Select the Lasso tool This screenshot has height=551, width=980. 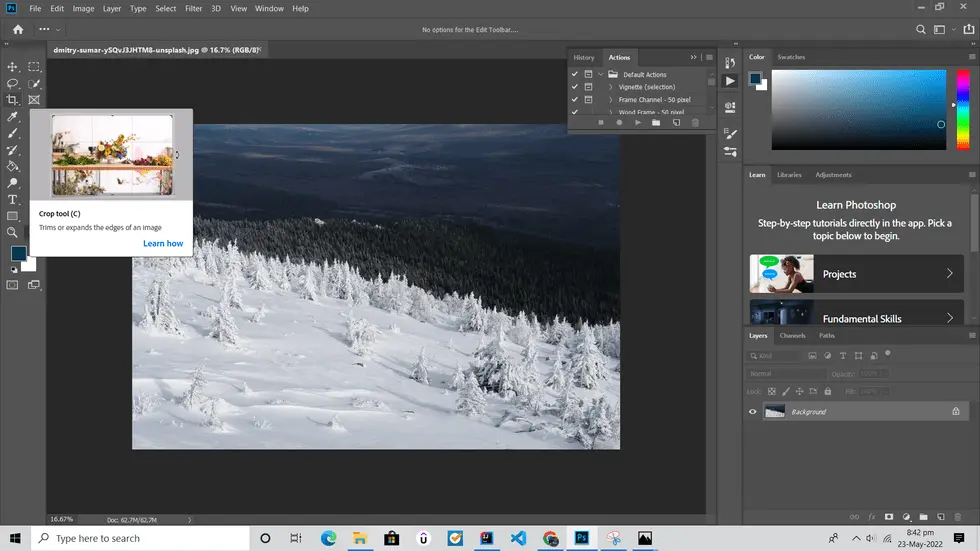pyautogui.click(x=12, y=83)
